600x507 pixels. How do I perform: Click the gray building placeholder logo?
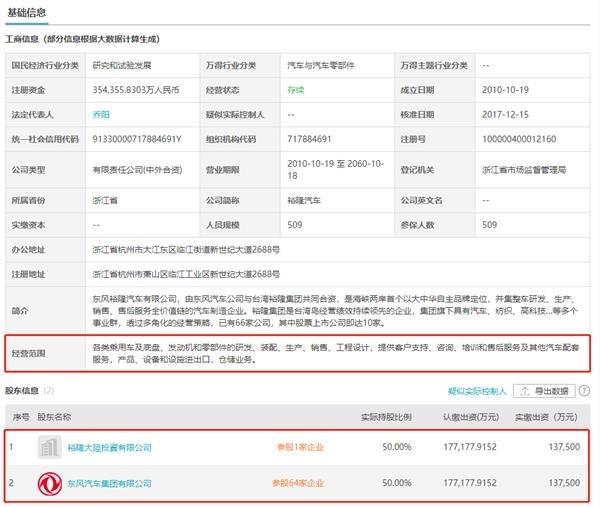tap(50, 447)
